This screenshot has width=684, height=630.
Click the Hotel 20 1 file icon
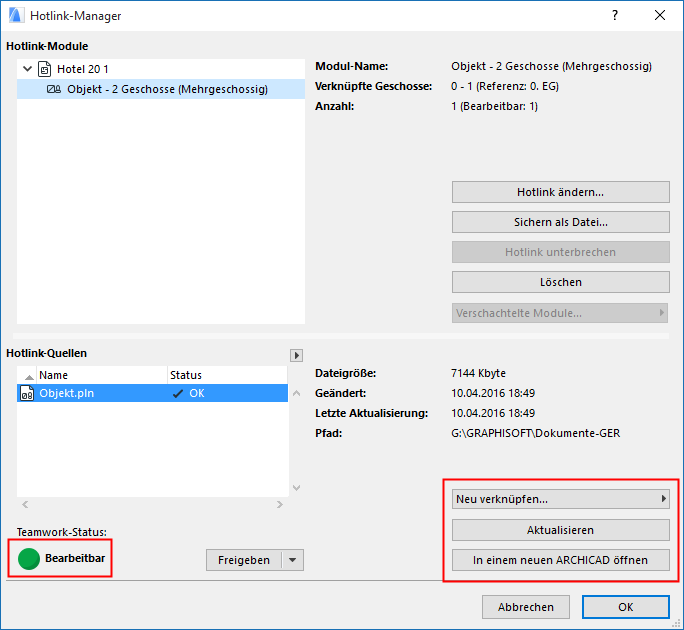44,69
